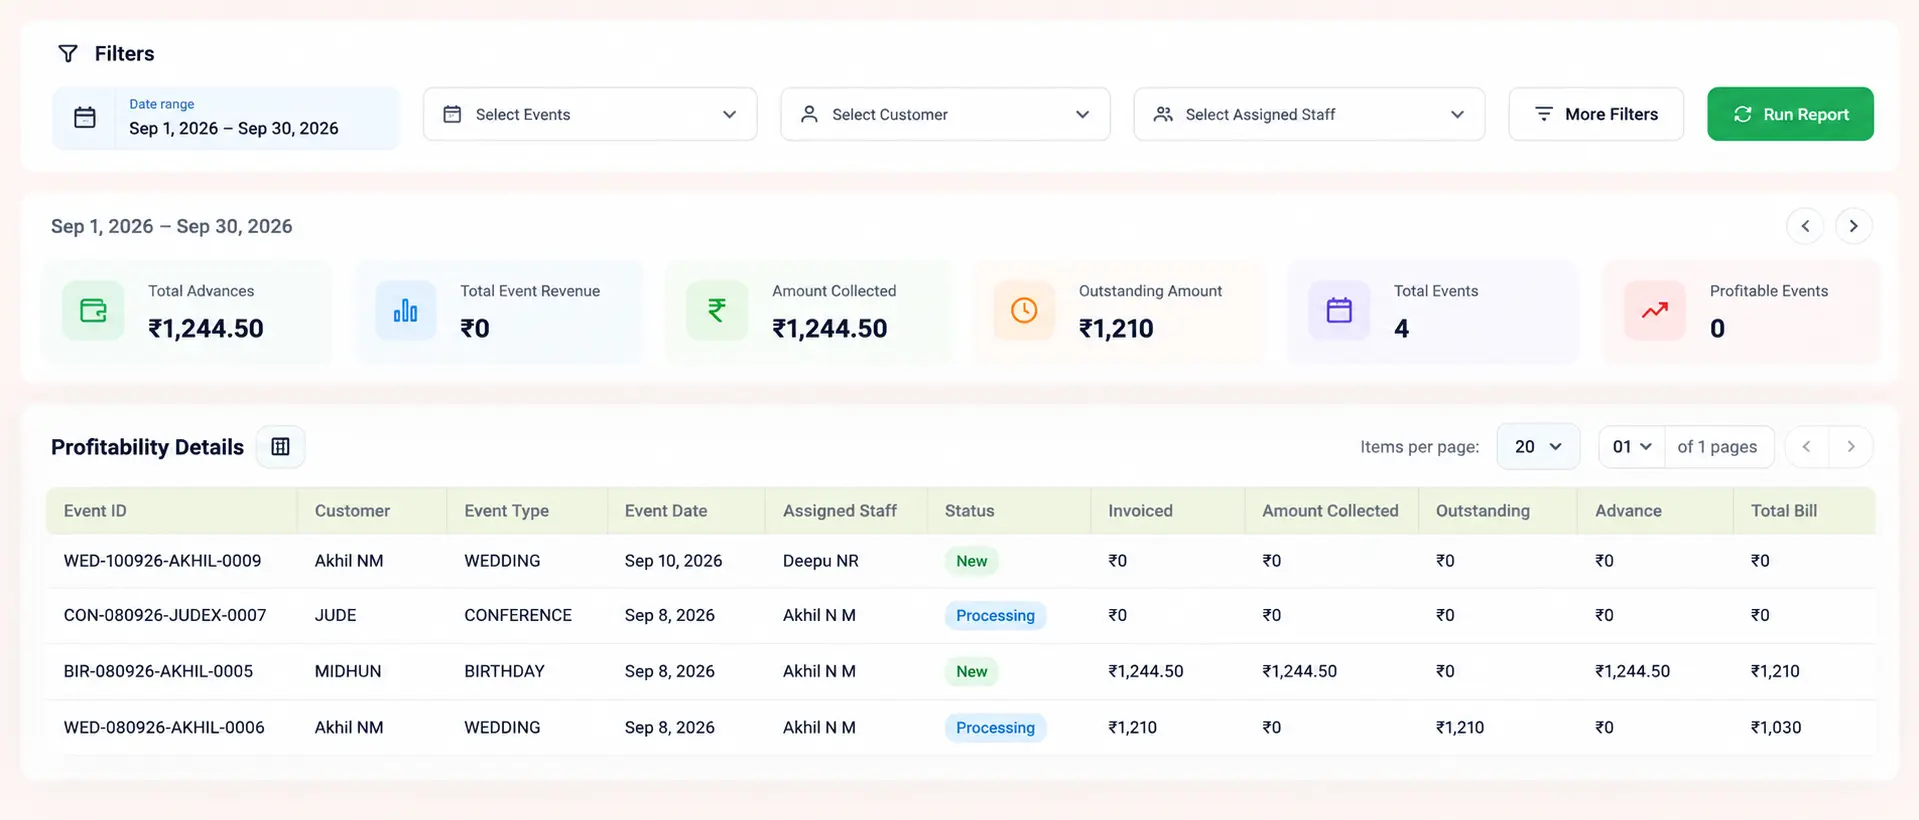Open More Filters
This screenshot has width=1919, height=820.
(x=1596, y=114)
